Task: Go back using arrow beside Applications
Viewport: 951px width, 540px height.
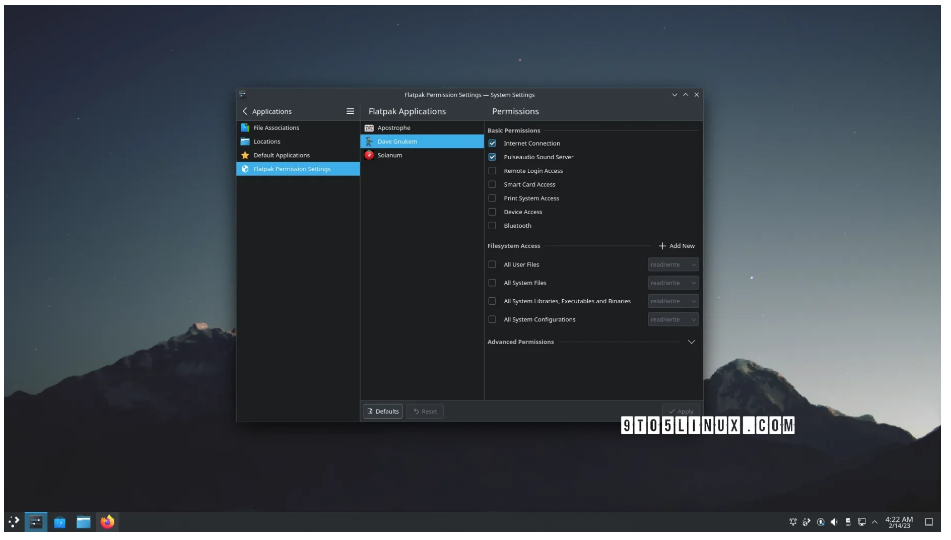Action: 245,112
